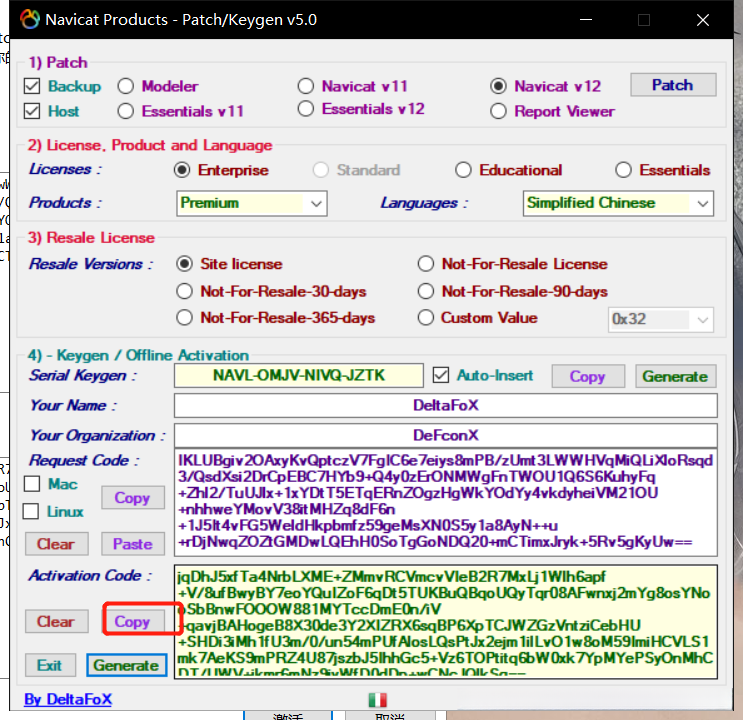Viewport: 743px width, 720px height.
Task: Click the Navicat app icon in title bar
Action: point(30,19)
